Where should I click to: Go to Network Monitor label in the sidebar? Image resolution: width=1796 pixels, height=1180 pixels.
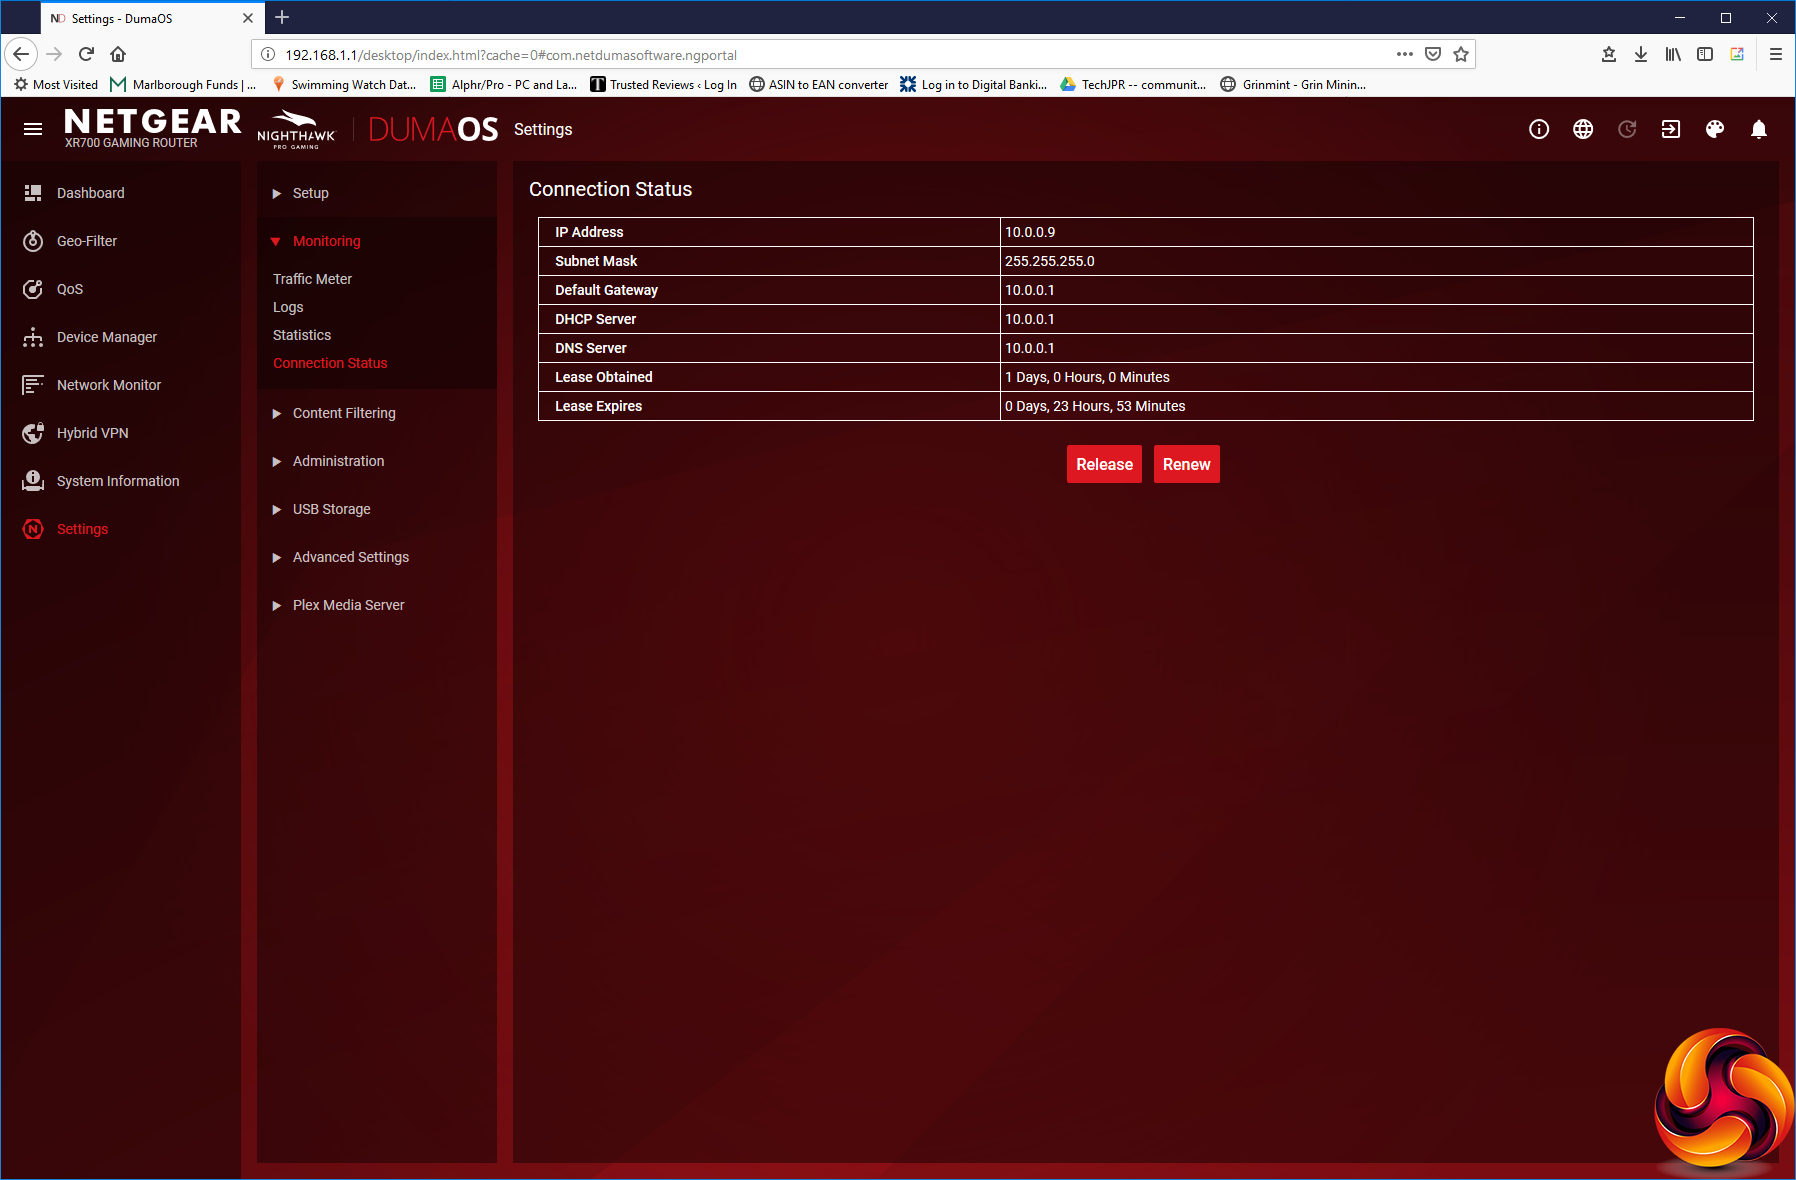(x=109, y=385)
